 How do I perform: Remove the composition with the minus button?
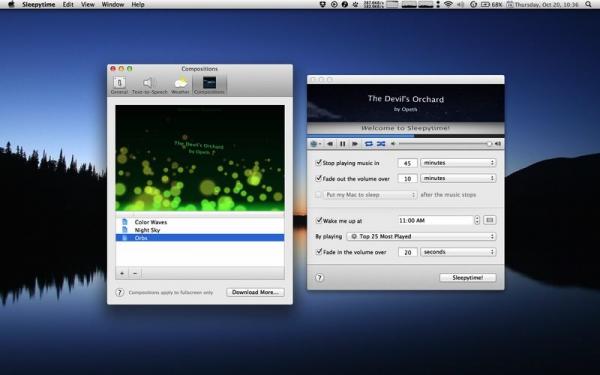pyautogui.click(x=135, y=273)
